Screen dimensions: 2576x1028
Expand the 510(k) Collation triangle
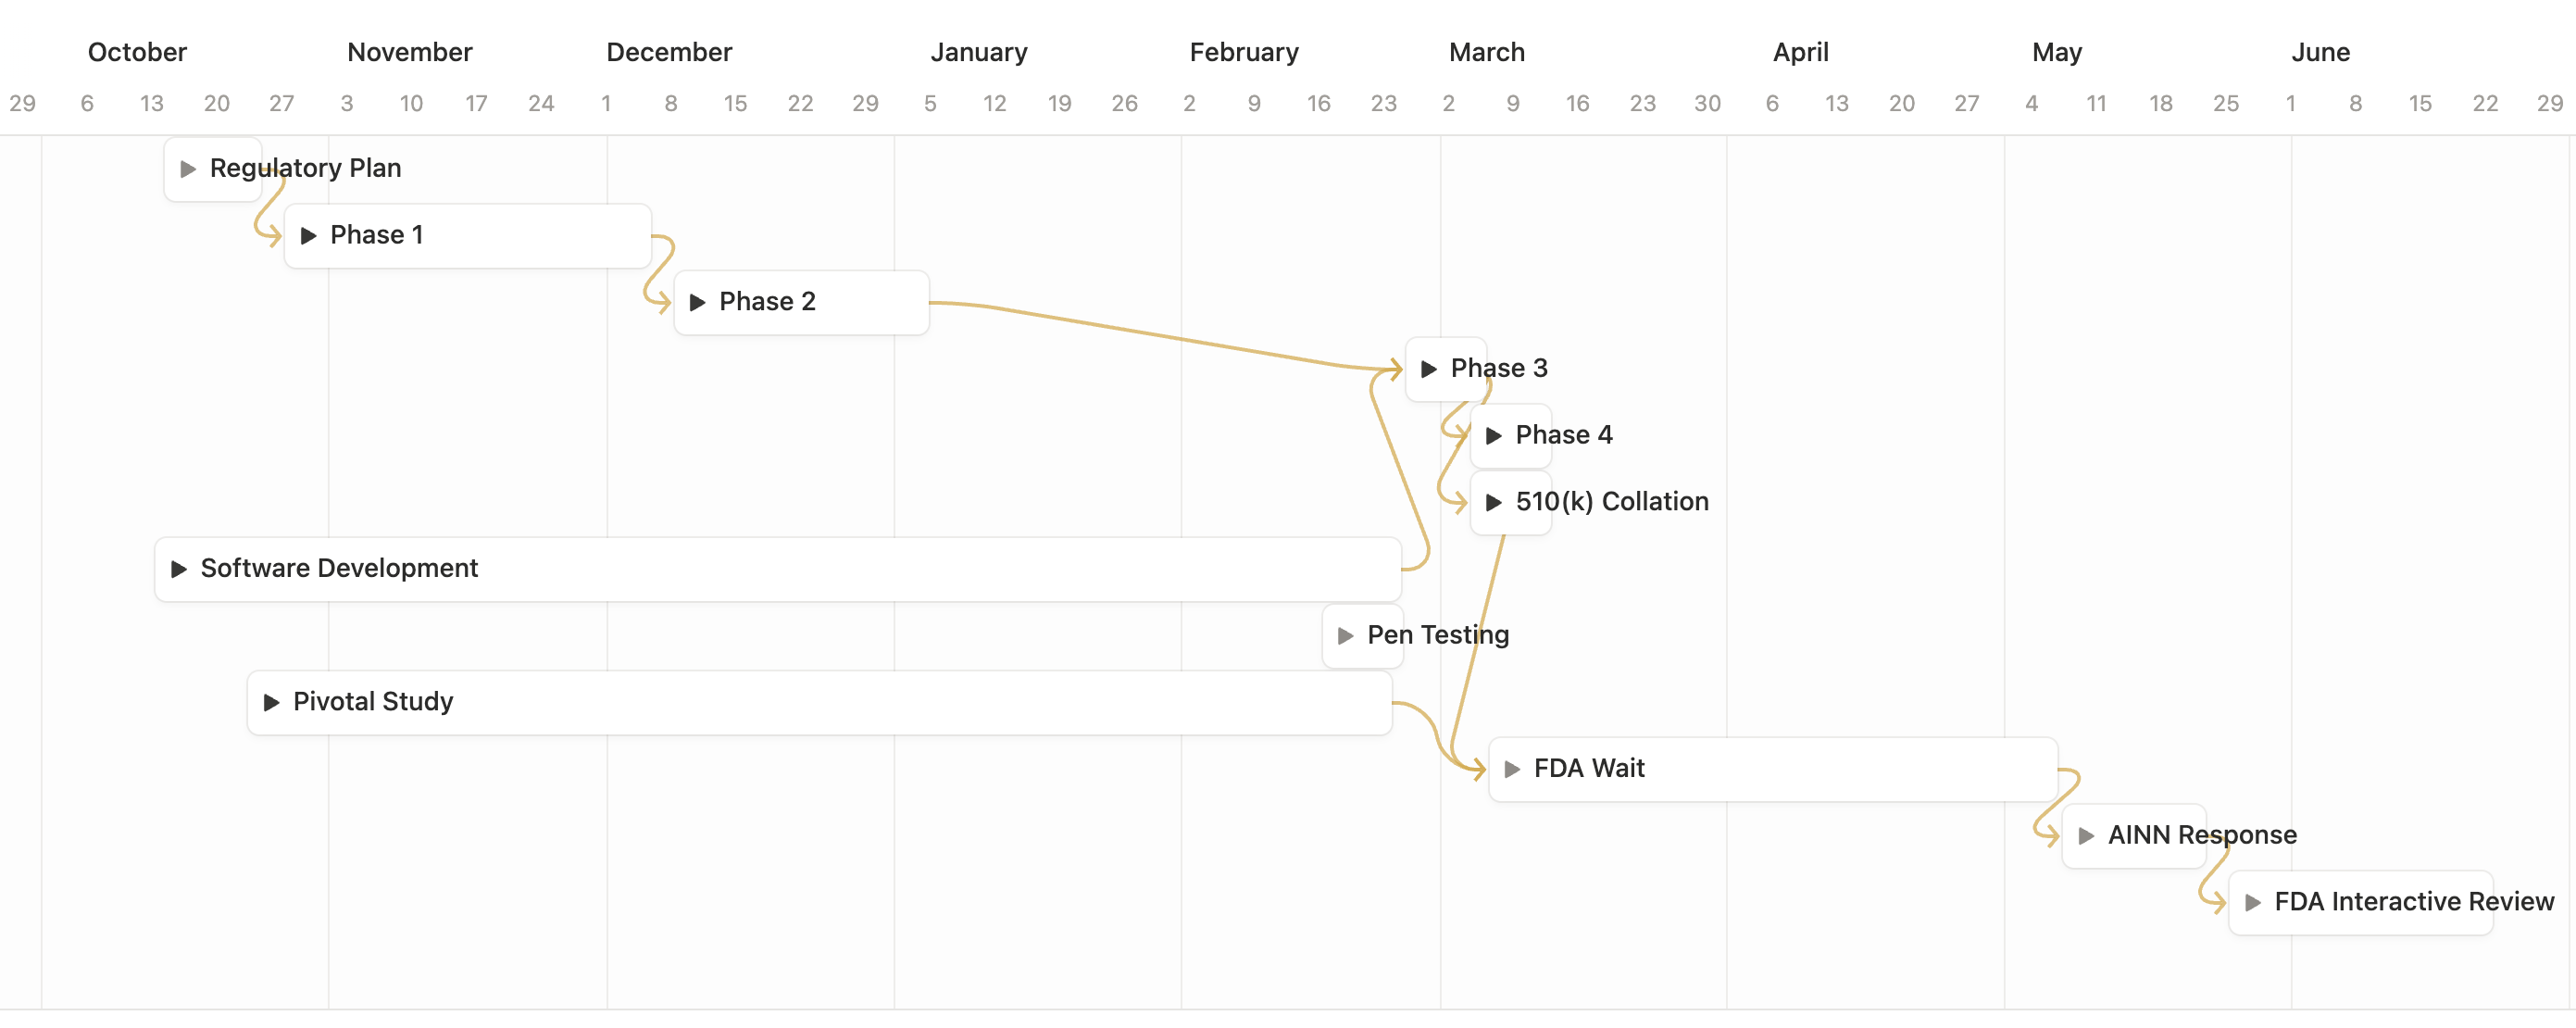(1494, 502)
